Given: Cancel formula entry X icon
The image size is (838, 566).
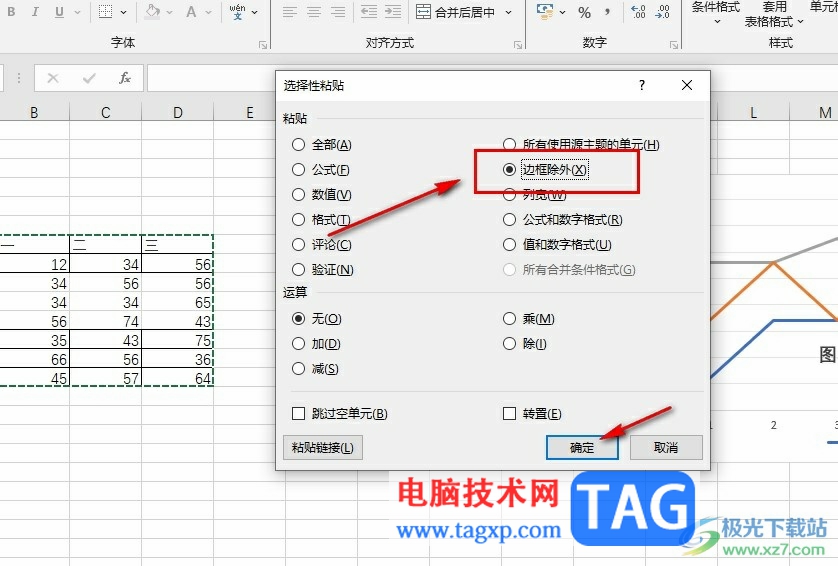Looking at the screenshot, I should click(53, 78).
